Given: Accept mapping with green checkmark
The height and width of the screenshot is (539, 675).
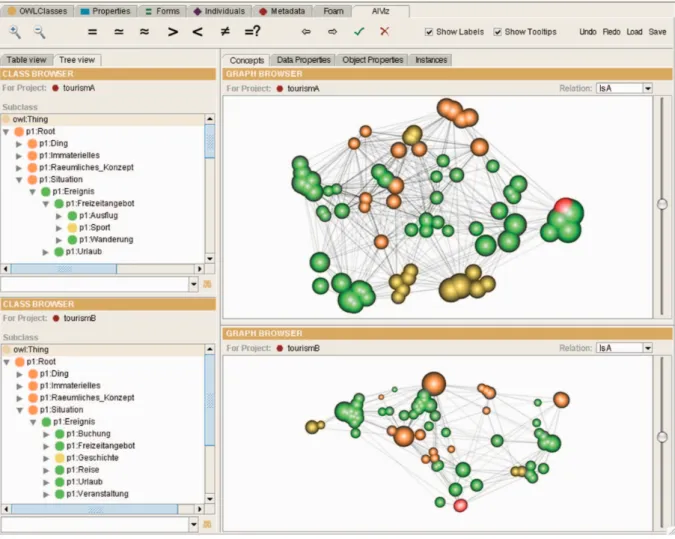Looking at the screenshot, I should click(359, 31).
